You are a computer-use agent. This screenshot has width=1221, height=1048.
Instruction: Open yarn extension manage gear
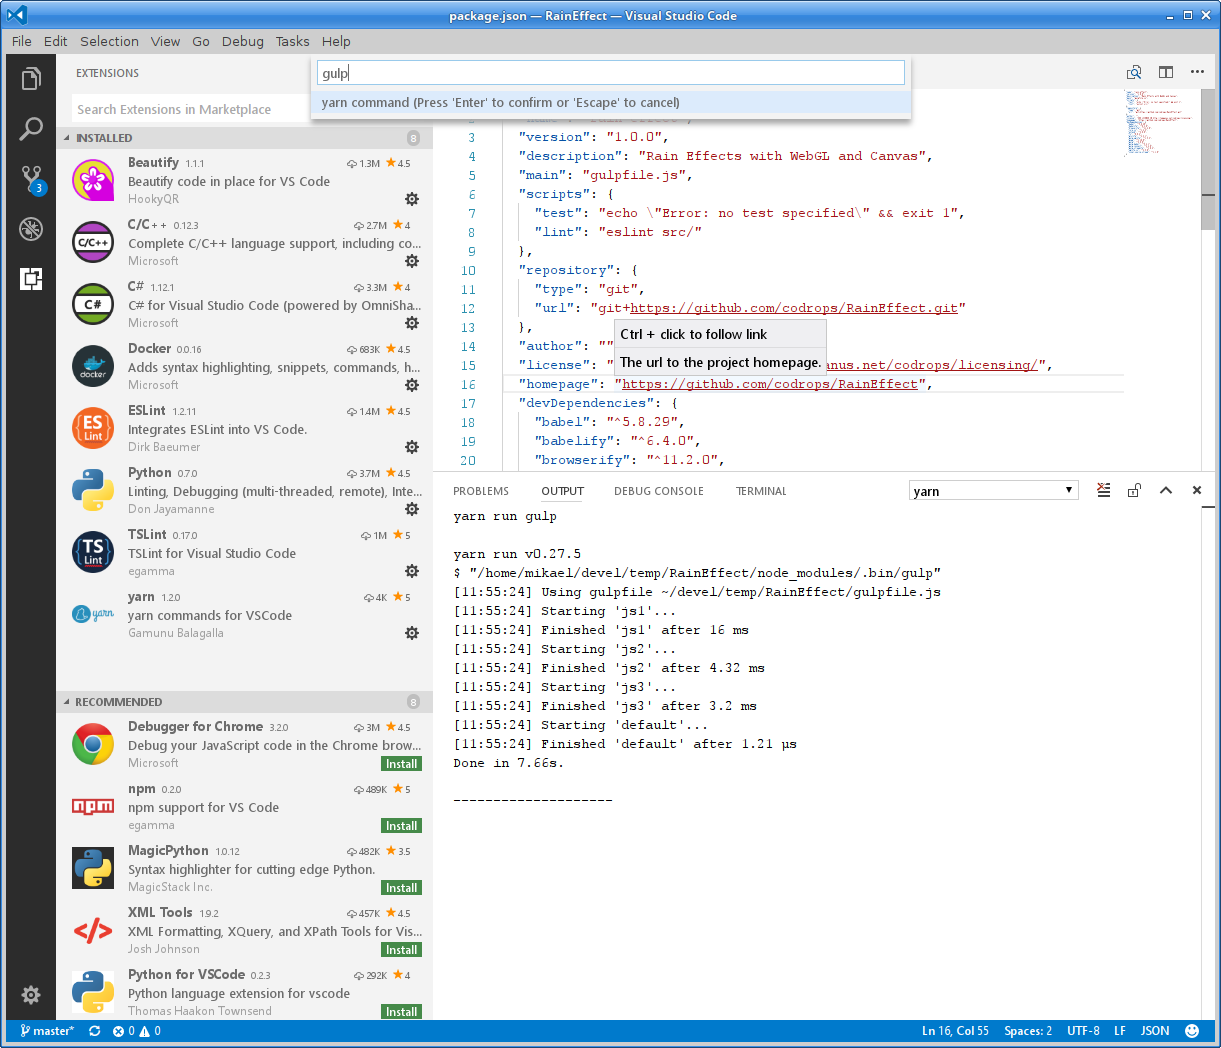coord(411,633)
